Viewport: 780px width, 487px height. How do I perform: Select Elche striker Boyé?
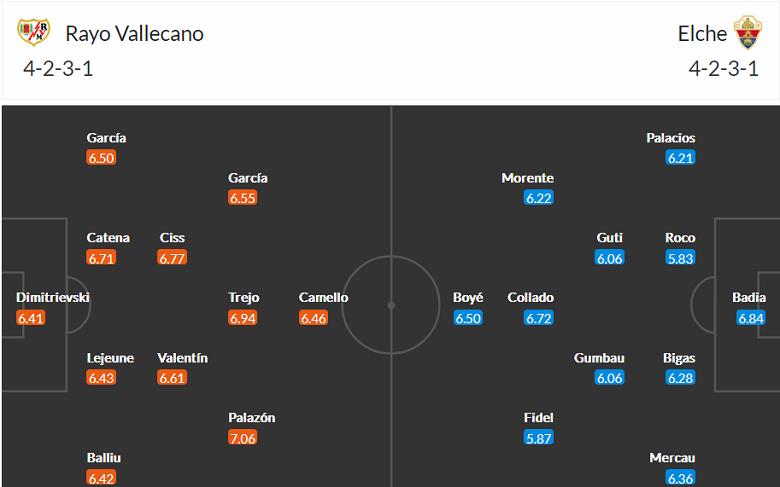(468, 298)
